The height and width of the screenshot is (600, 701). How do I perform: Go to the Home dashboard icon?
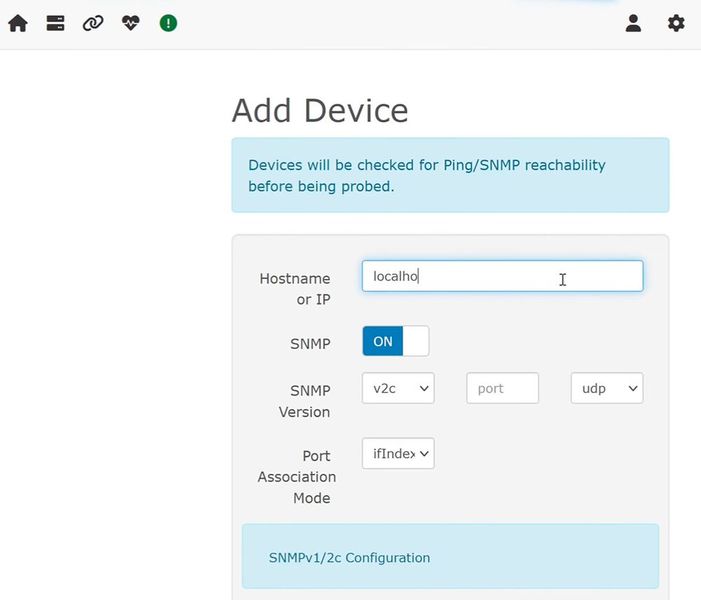coord(18,23)
